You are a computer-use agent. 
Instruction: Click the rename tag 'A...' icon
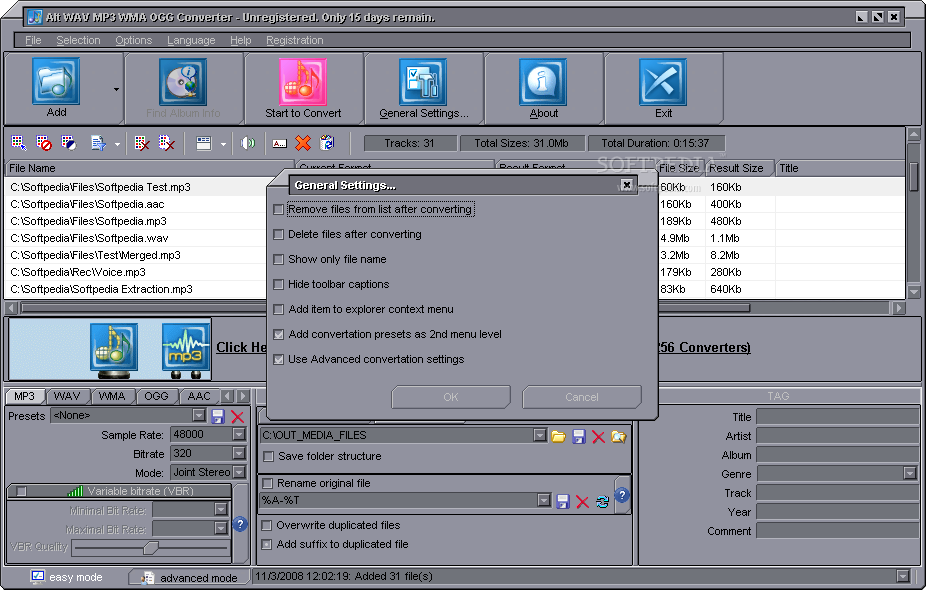click(279, 144)
